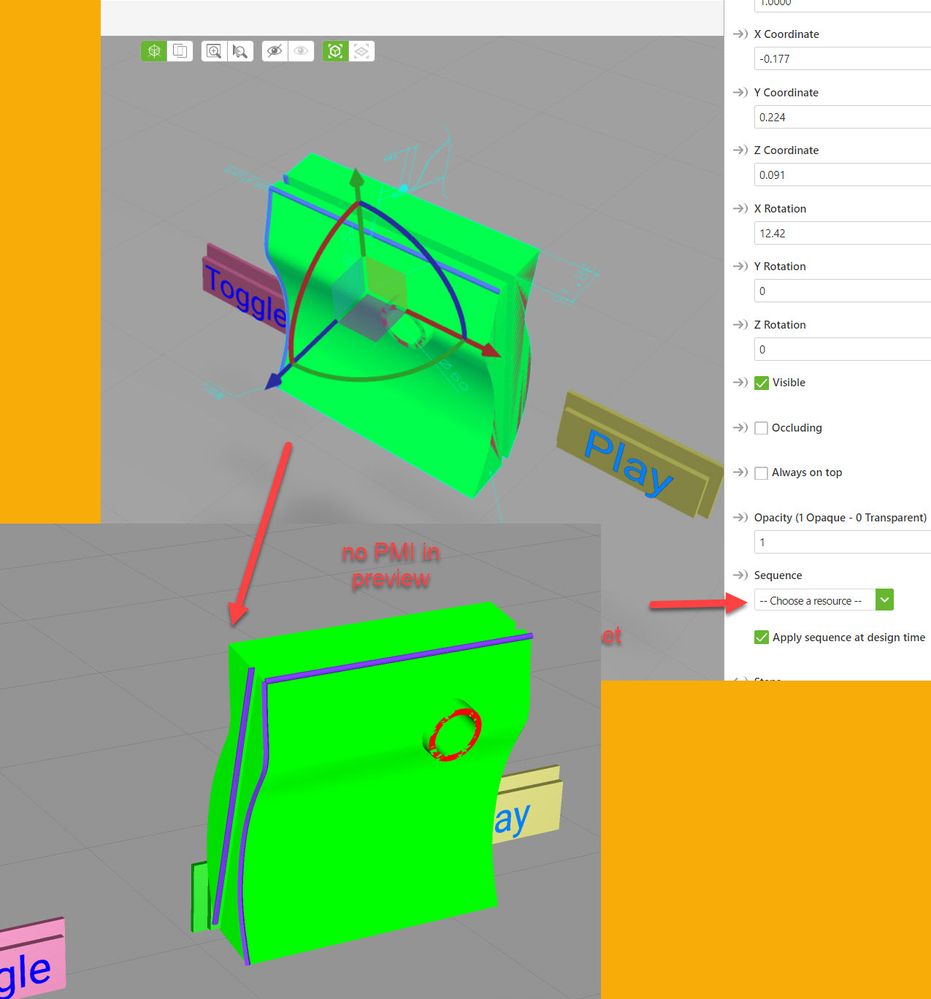Click binding arrow beside X Rotation
This screenshot has height=999, width=931.
(740, 208)
